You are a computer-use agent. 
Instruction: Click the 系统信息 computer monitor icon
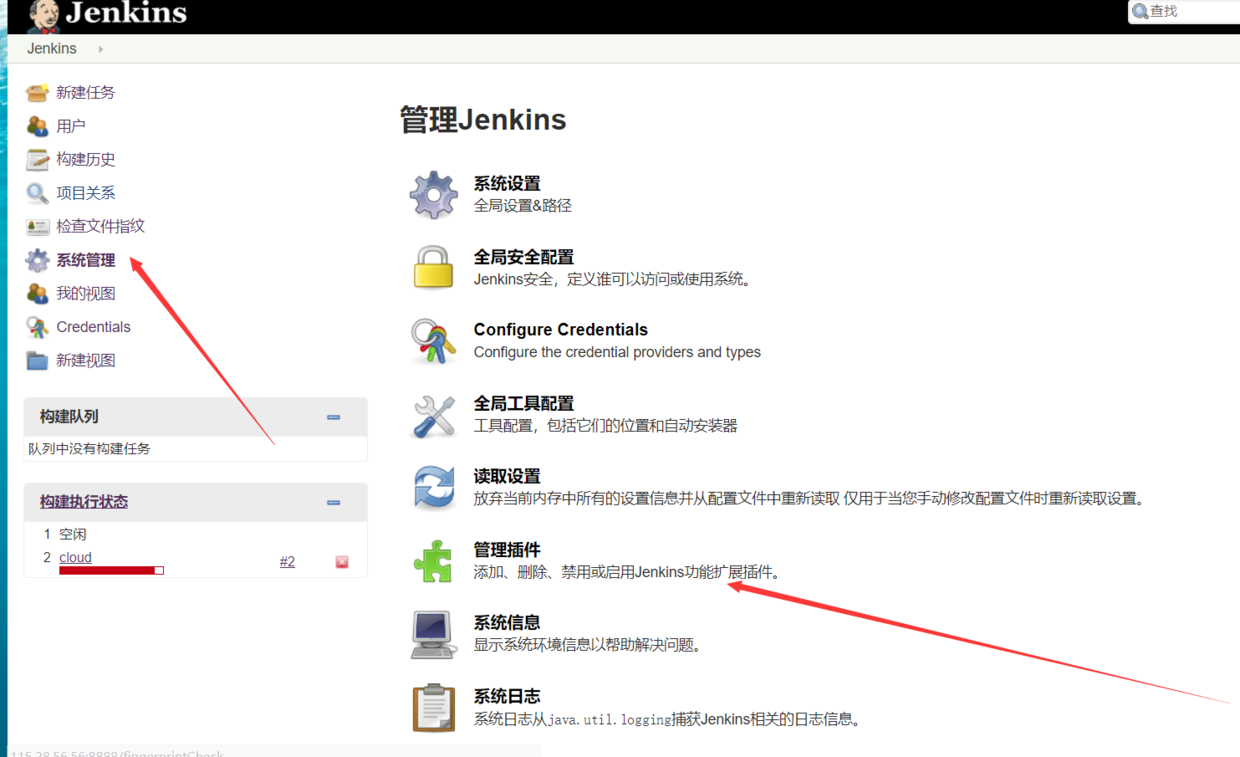point(434,634)
